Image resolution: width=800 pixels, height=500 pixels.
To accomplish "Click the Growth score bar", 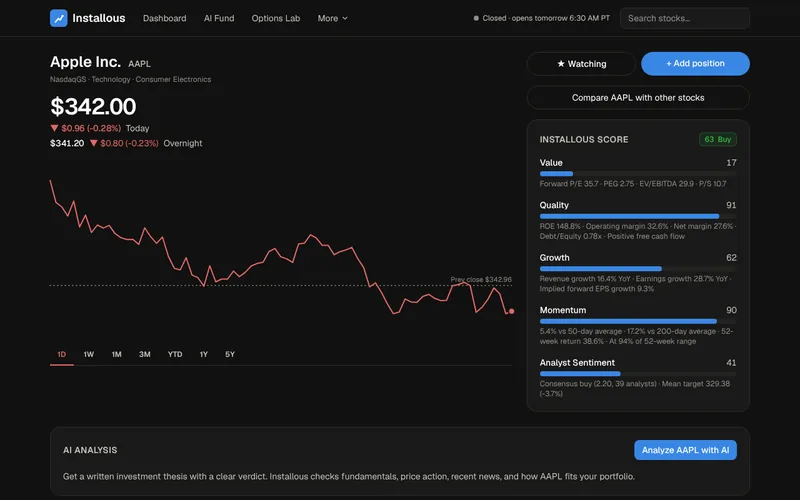I will coord(638,269).
